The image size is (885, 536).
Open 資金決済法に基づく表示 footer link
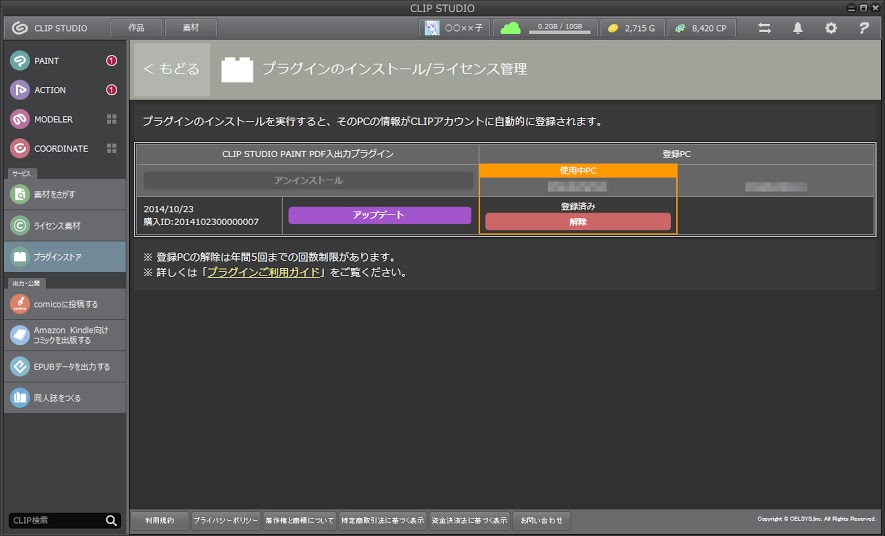[x=469, y=520]
